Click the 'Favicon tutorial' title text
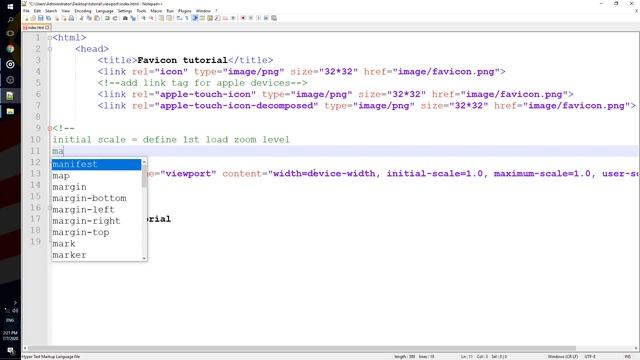The width and height of the screenshot is (640, 360). tap(182, 60)
